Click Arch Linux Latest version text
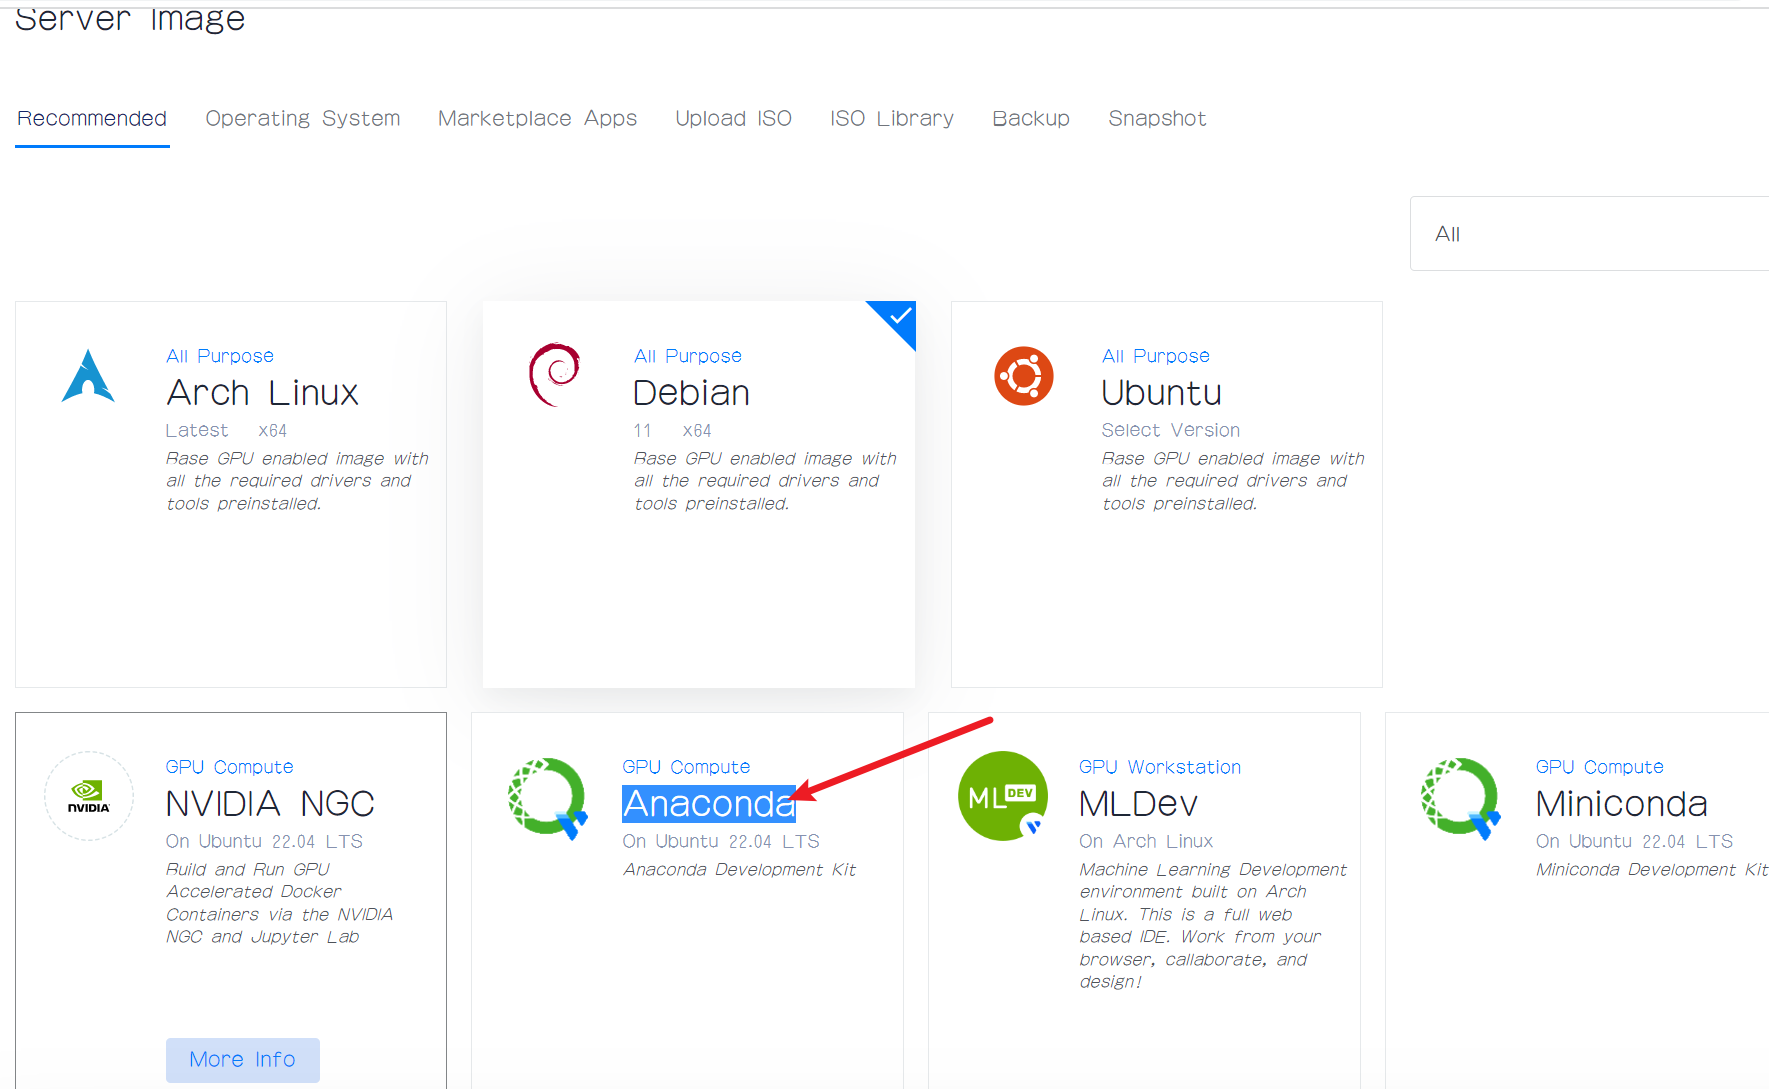The image size is (1769, 1089). pos(197,430)
